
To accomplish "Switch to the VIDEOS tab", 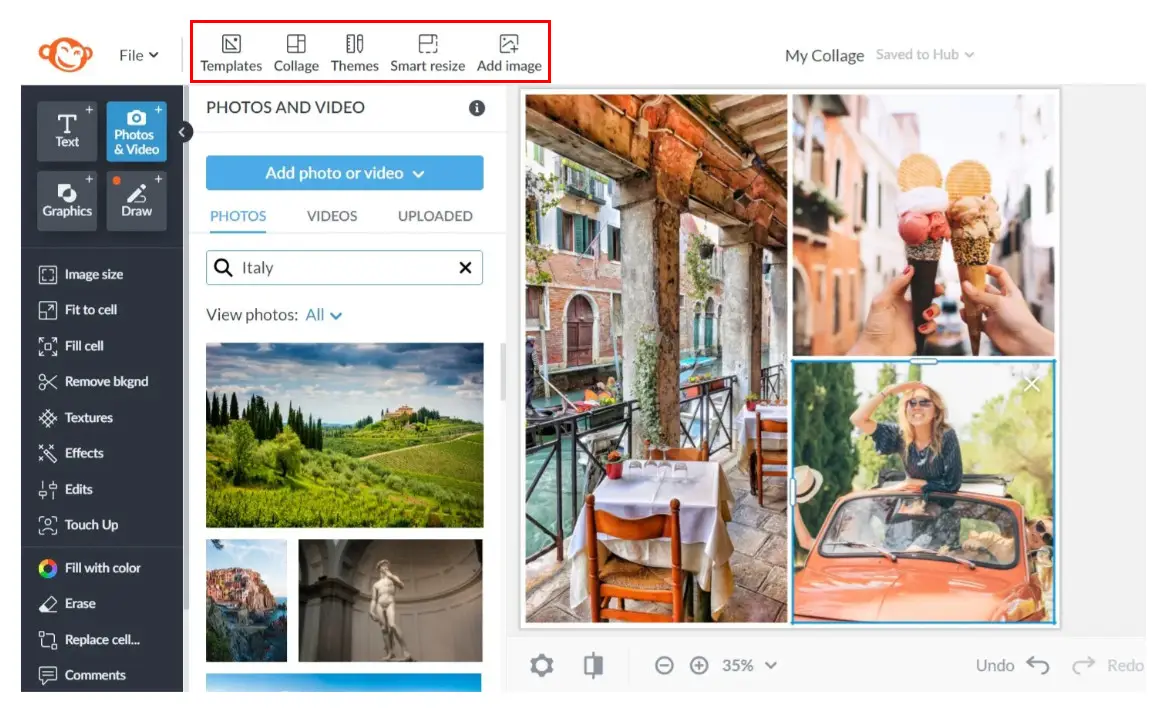I will tap(332, 216).
